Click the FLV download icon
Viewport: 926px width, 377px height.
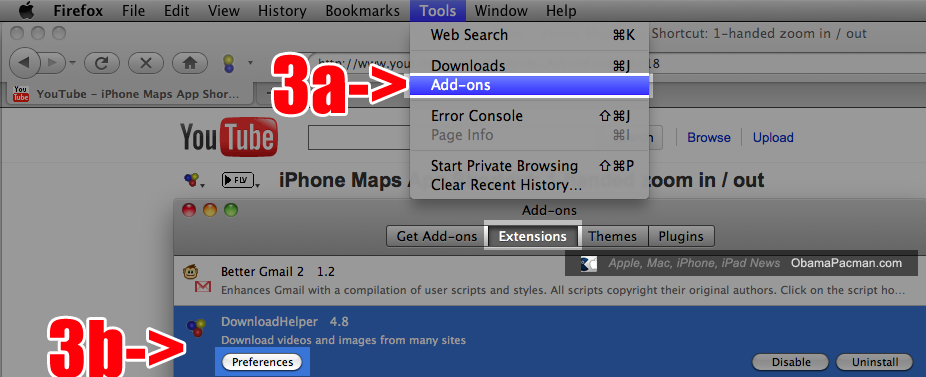[237, 180]
